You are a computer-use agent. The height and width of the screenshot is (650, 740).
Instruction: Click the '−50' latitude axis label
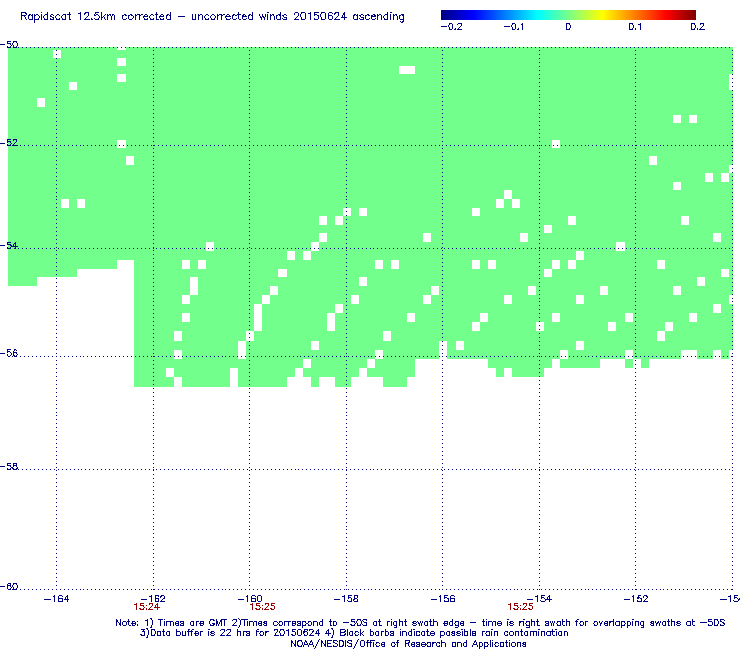click(x=9, y=45)
